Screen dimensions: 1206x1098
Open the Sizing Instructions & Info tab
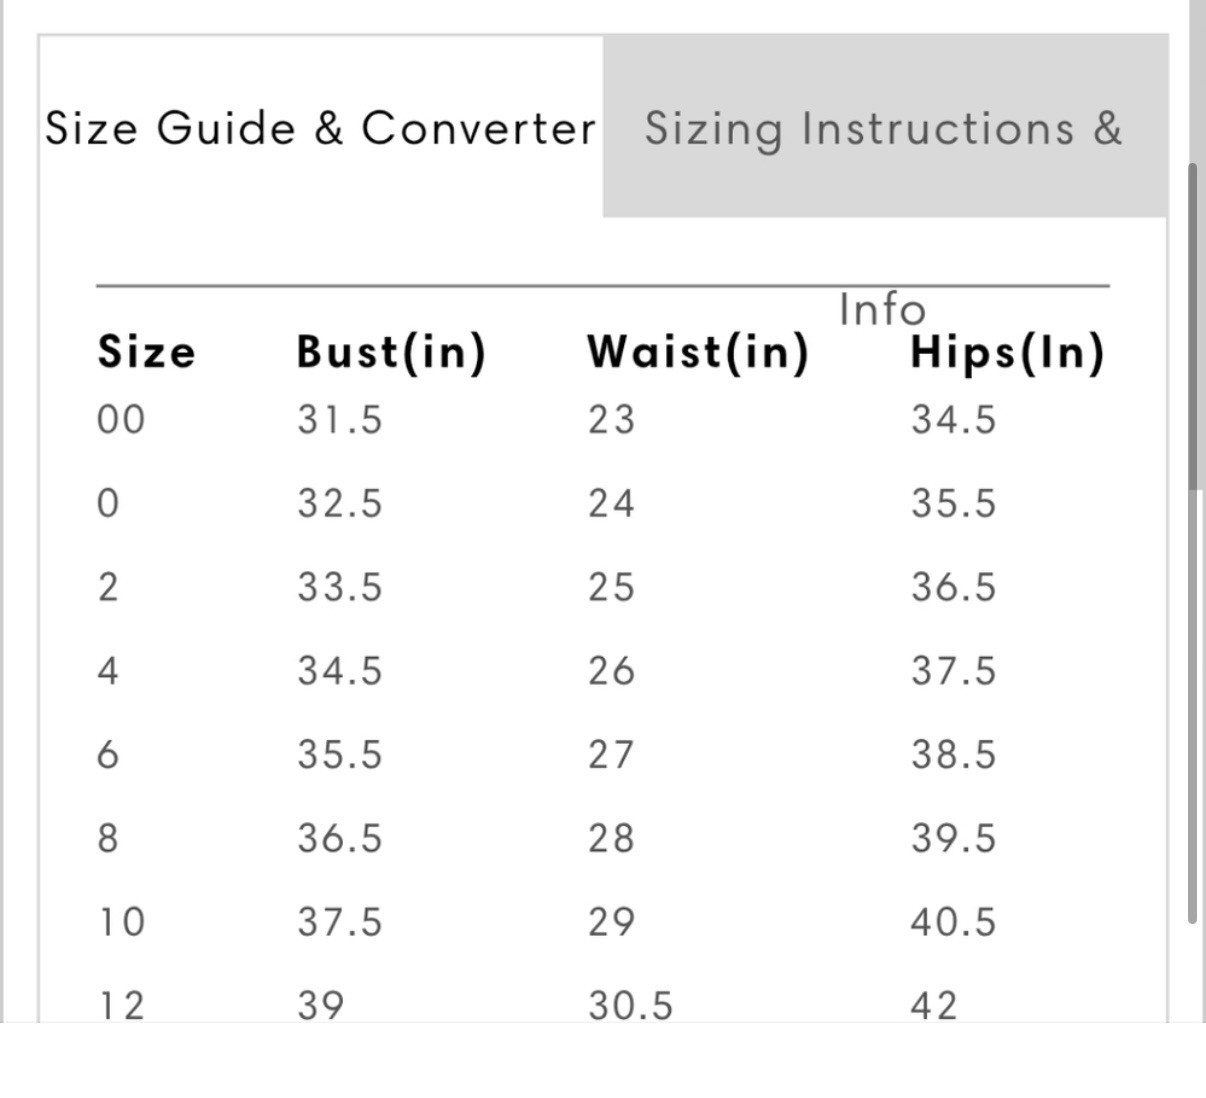(x=885, y=127)
